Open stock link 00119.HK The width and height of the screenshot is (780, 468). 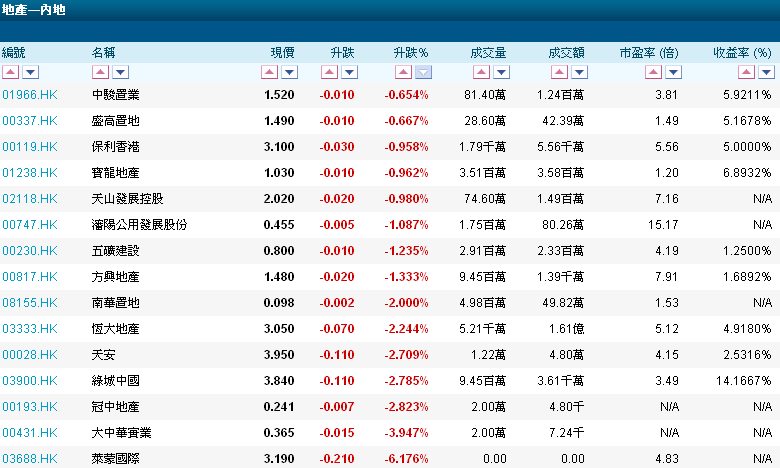30,147
